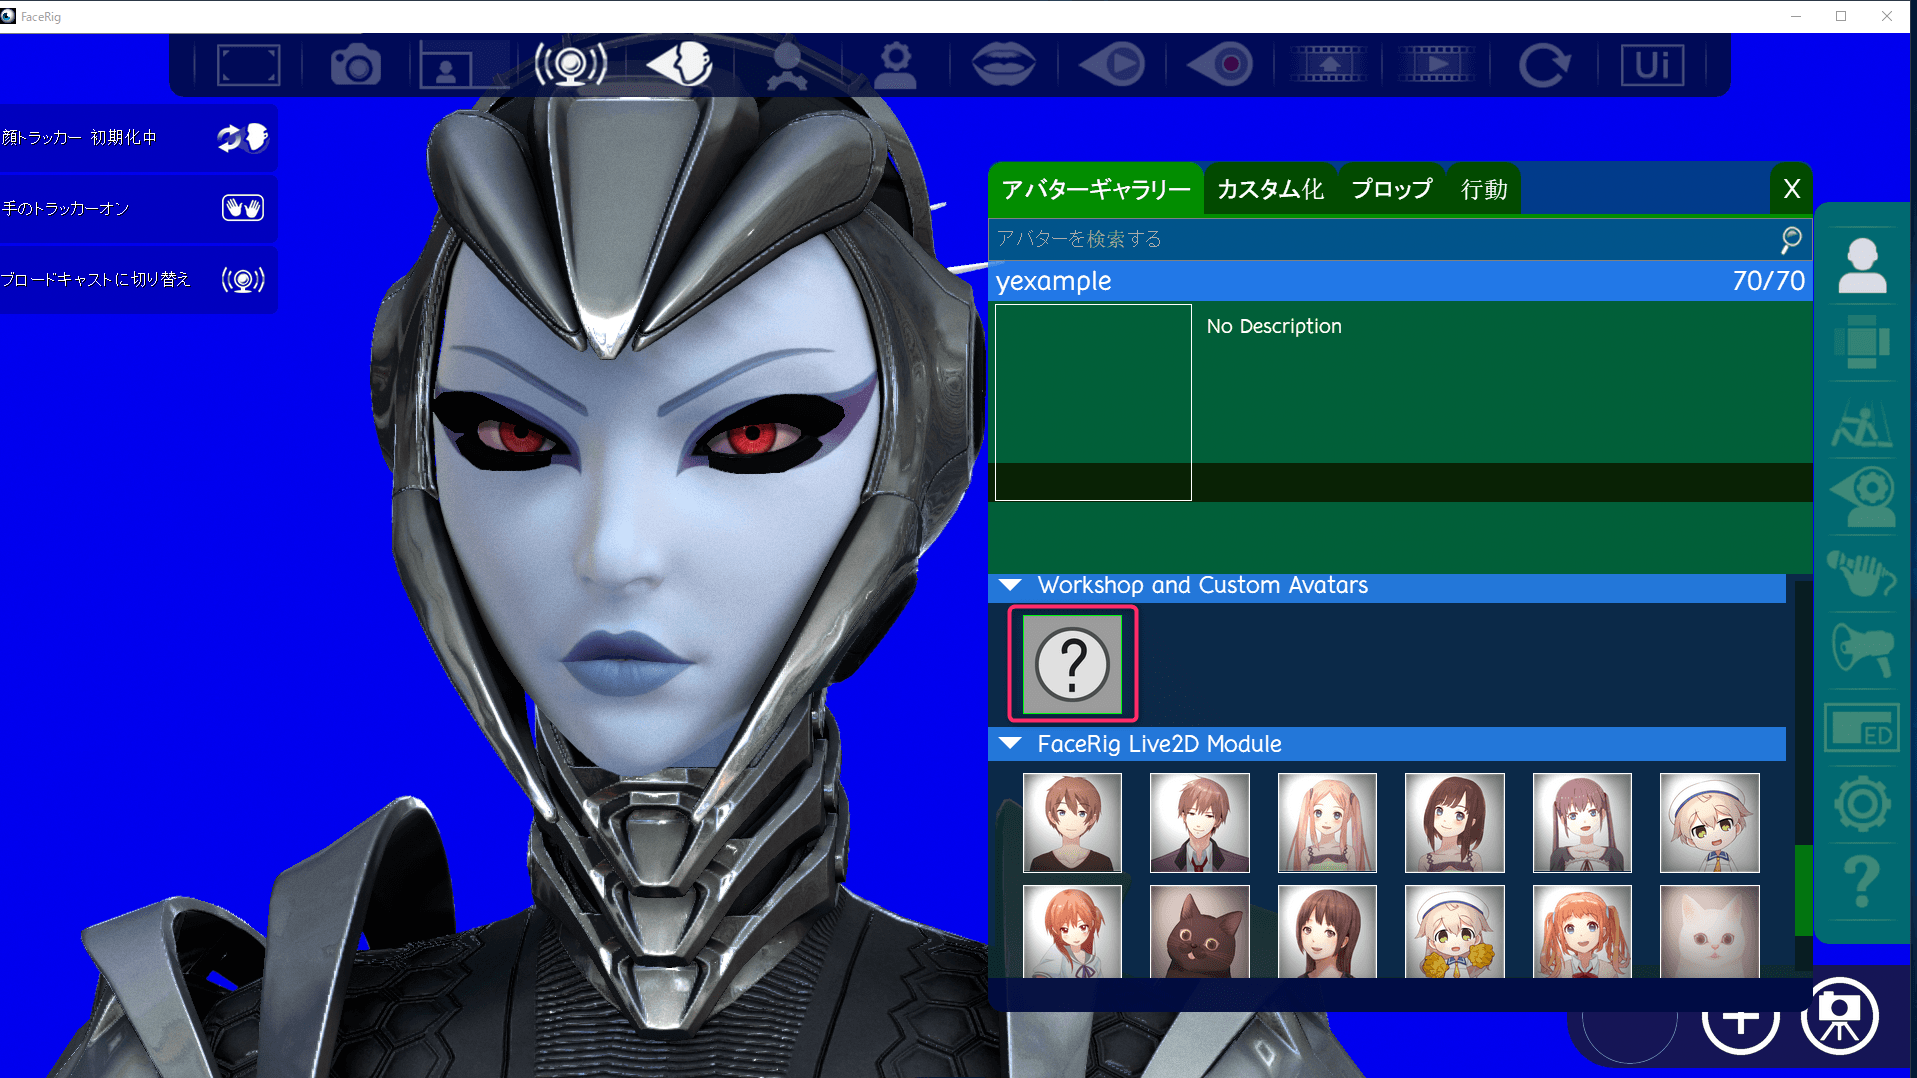Open the プロップ tab

tap(1391, 189)
